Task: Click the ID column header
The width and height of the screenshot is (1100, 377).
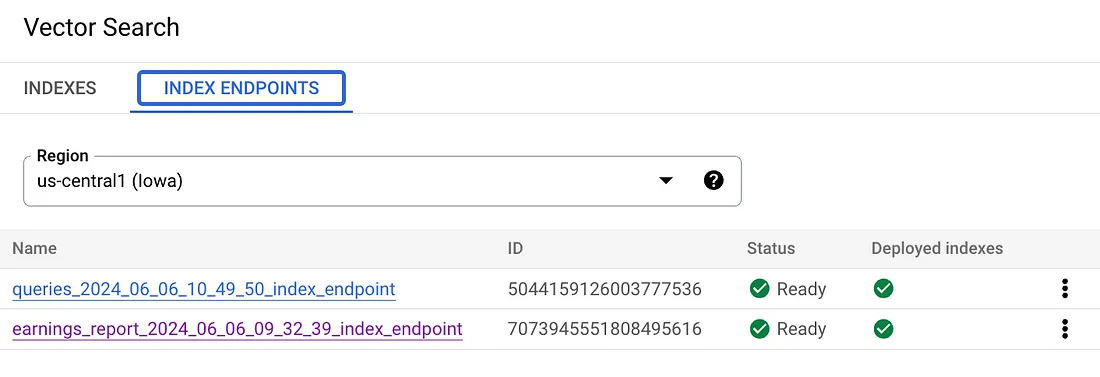Action: [516, 249]
